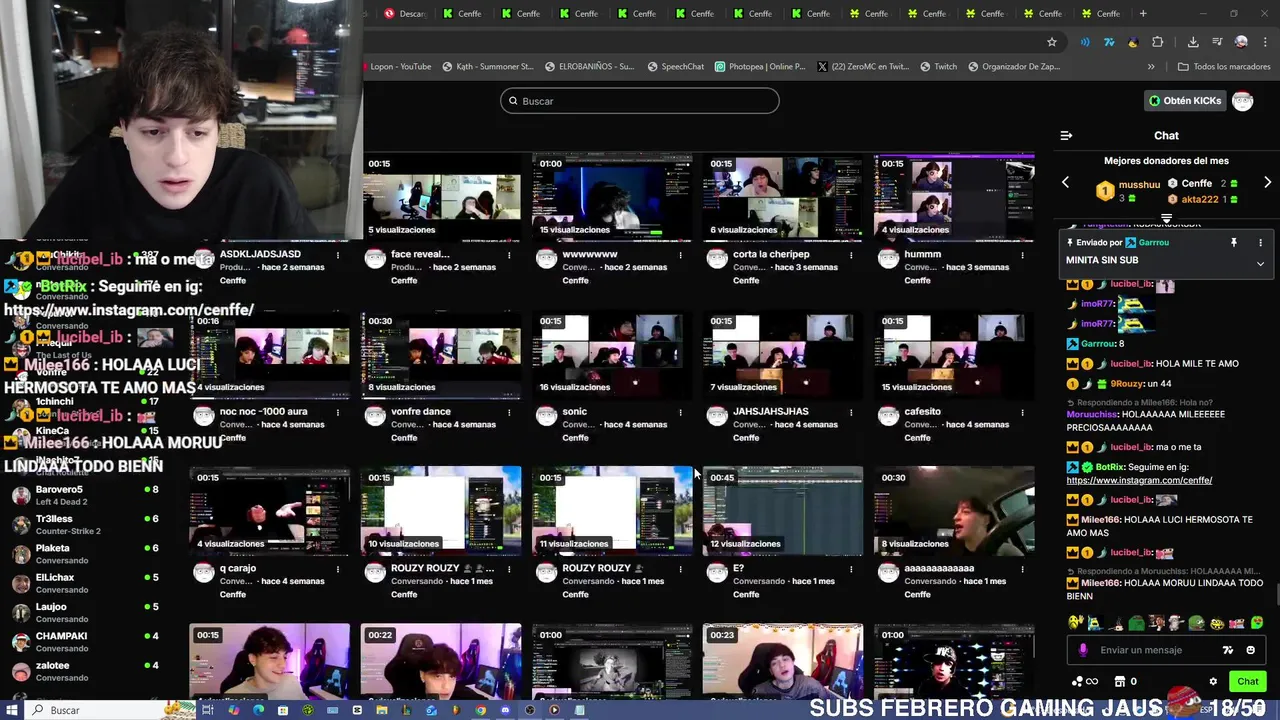Open Google Chrome from taskbar
This screenshot has width=1280, height=720.
[480, 710]
